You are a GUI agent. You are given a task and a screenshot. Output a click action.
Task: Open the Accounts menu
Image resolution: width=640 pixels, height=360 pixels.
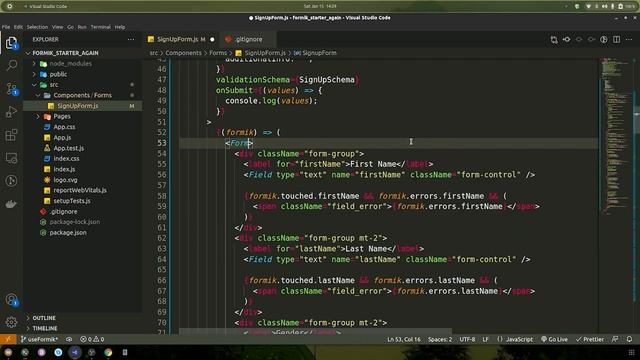coord(11,300)
